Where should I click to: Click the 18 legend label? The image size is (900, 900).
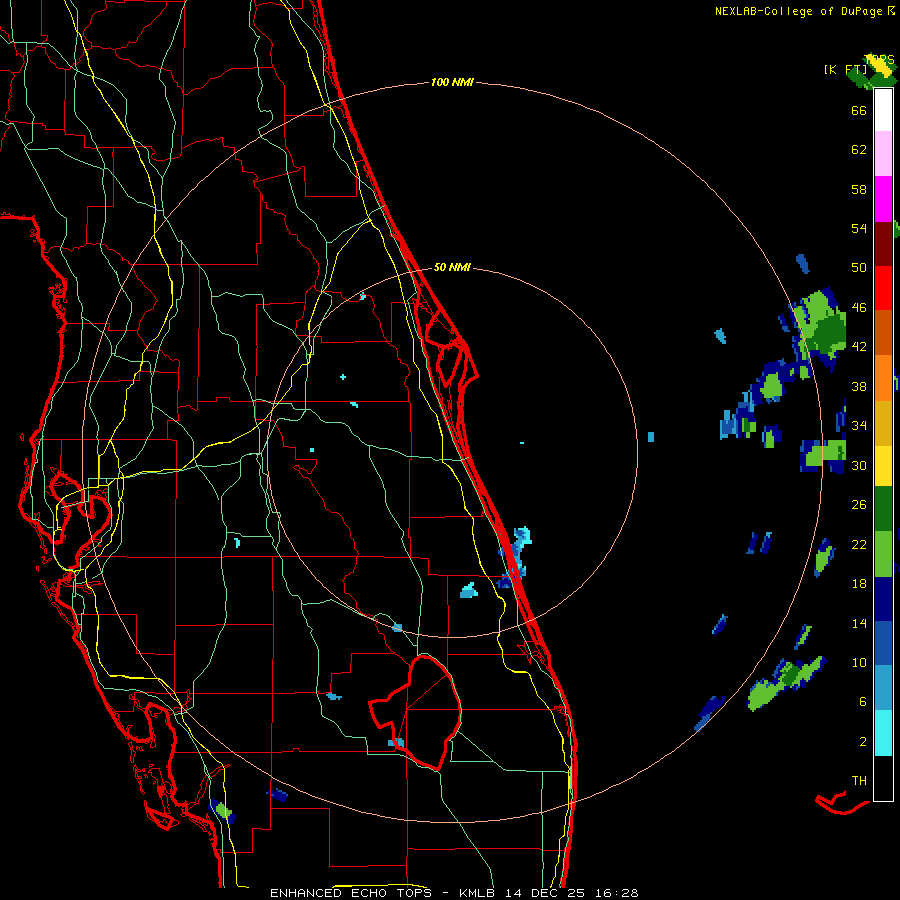(x=859, y=584)
